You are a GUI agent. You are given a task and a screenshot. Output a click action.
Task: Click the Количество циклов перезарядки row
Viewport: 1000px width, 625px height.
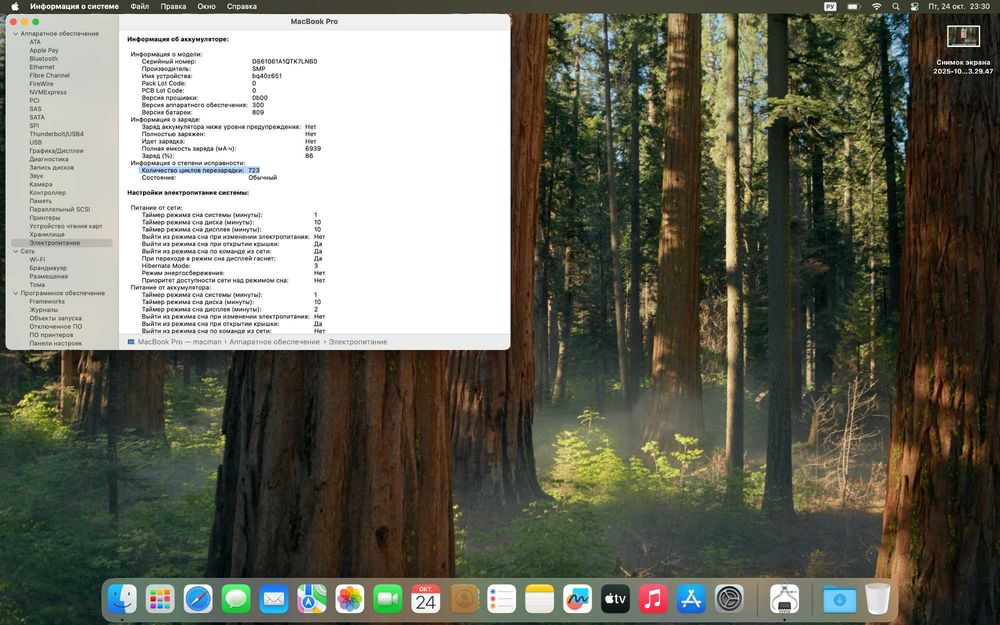click(x=200, y=170)
